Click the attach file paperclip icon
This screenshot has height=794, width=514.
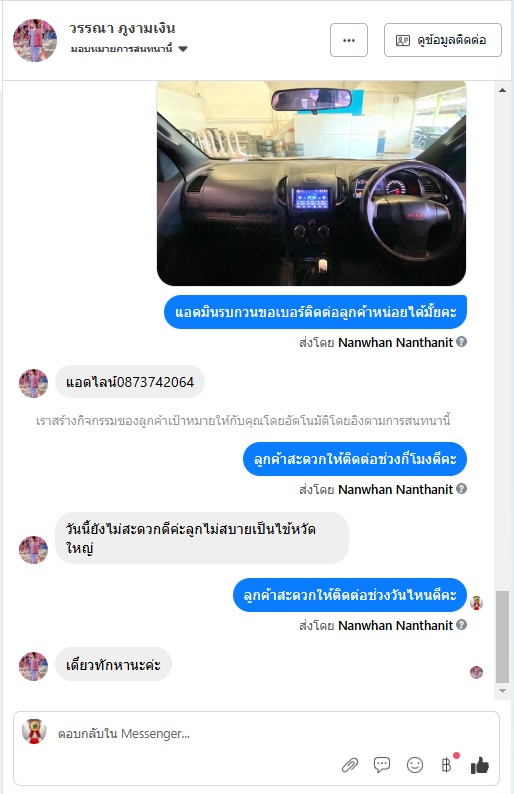[349, 765]
